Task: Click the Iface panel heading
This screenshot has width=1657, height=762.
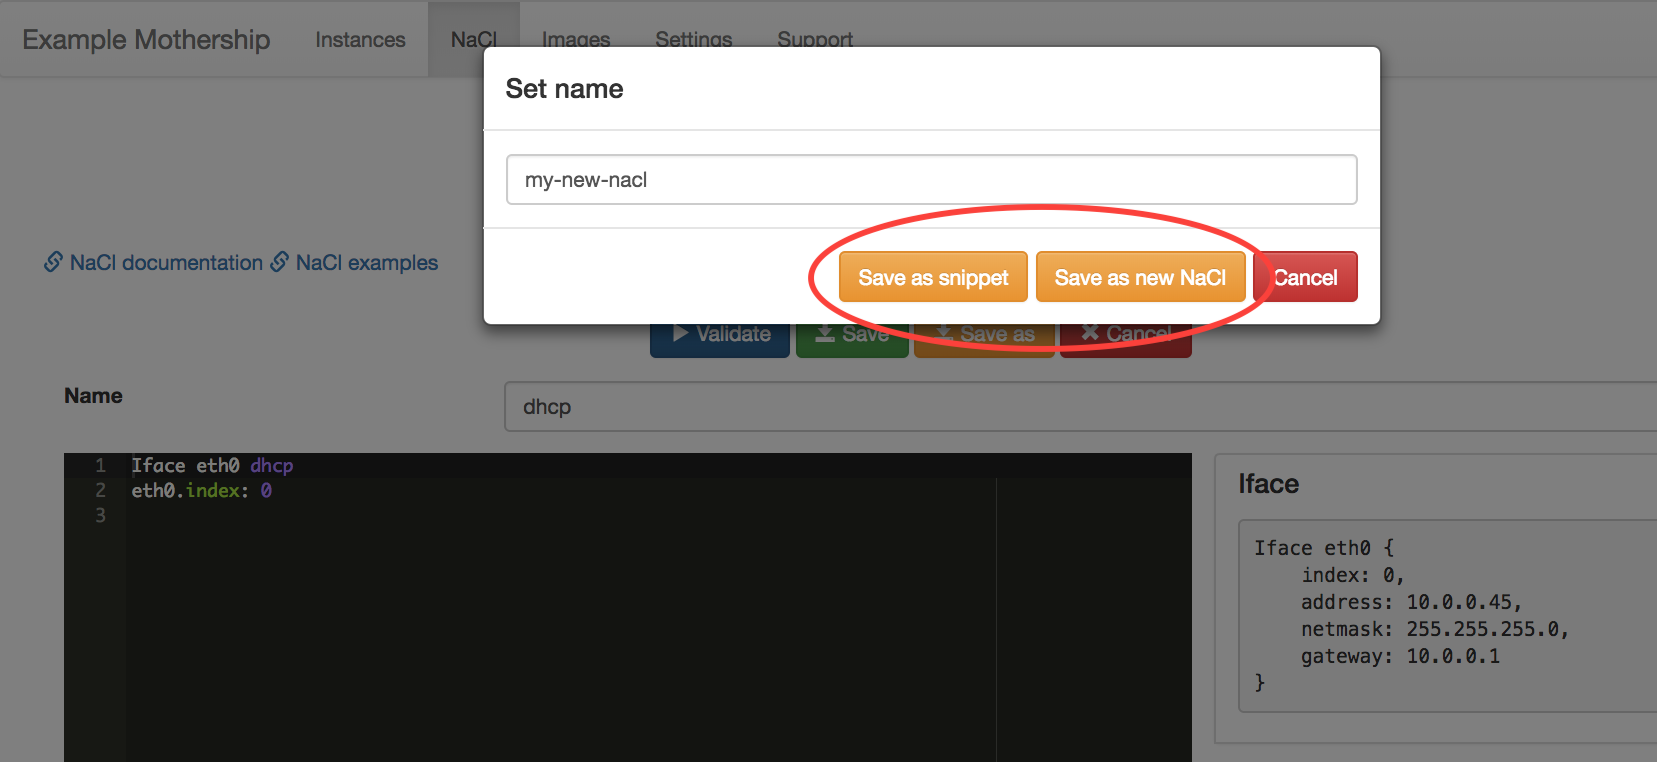Action: [x=1268, y=484]
